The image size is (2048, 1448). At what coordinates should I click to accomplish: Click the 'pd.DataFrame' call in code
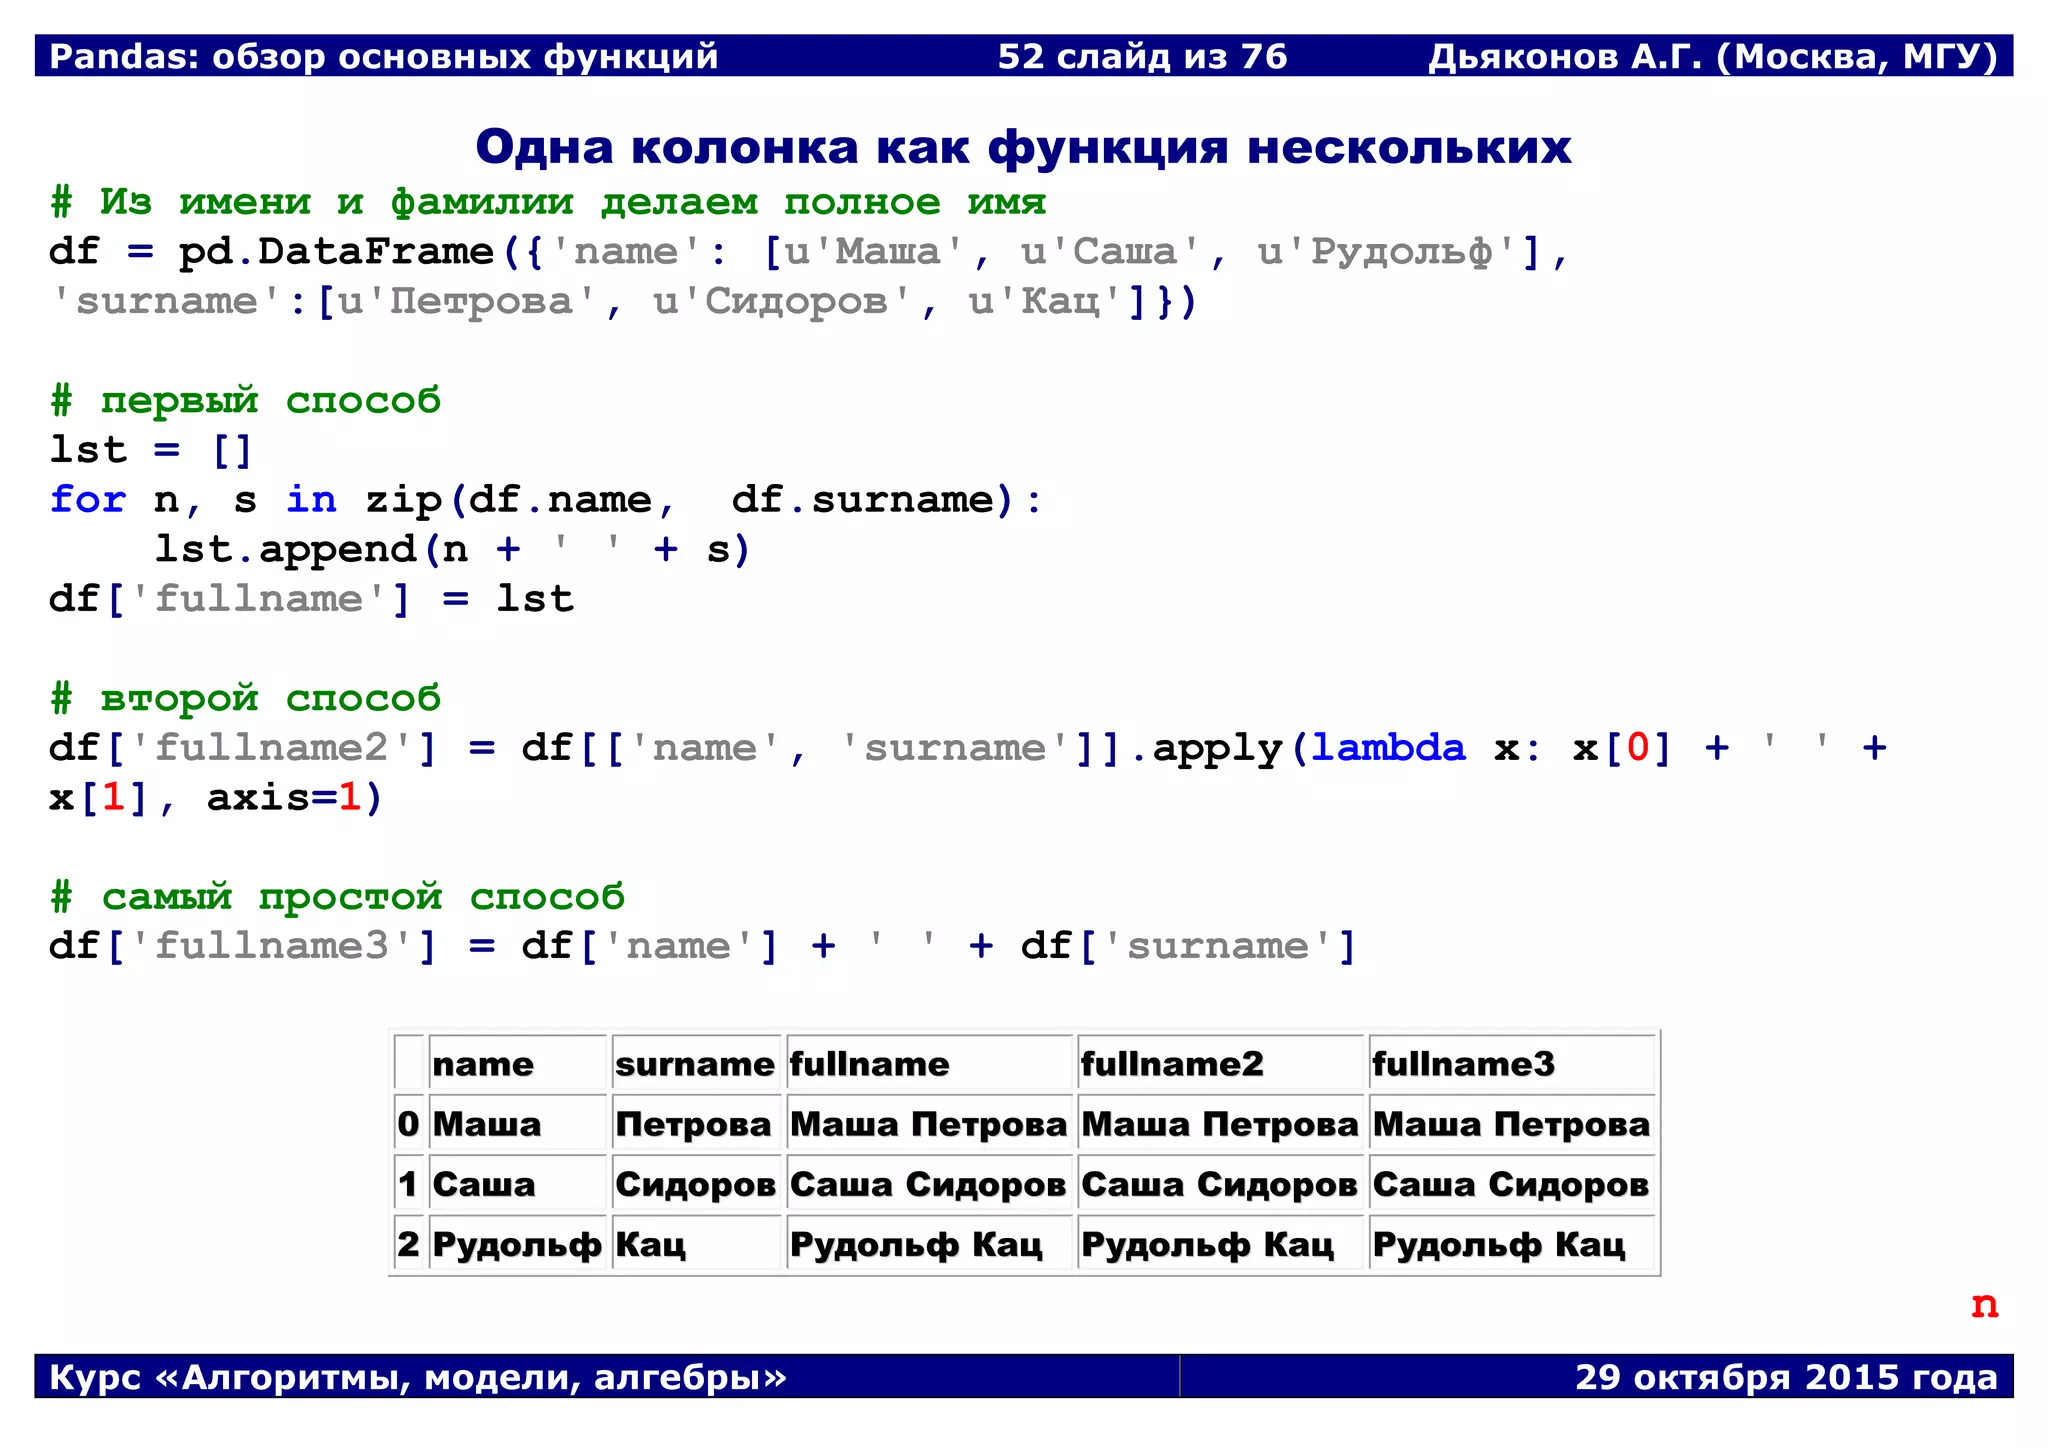(337, 251)
